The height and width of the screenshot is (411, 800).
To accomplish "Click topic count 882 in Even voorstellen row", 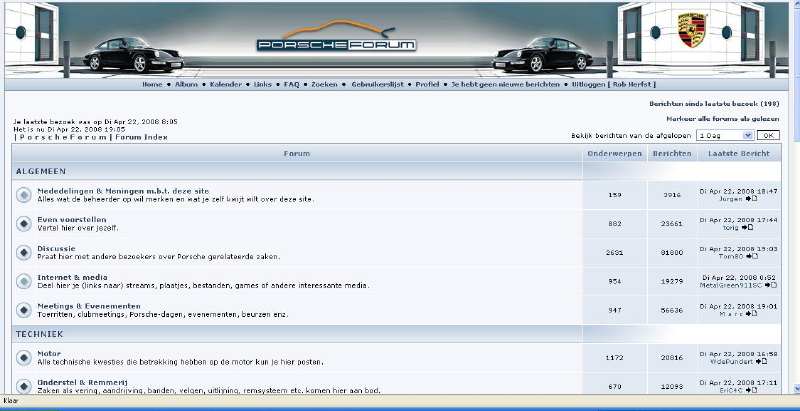I will point(615,223).
